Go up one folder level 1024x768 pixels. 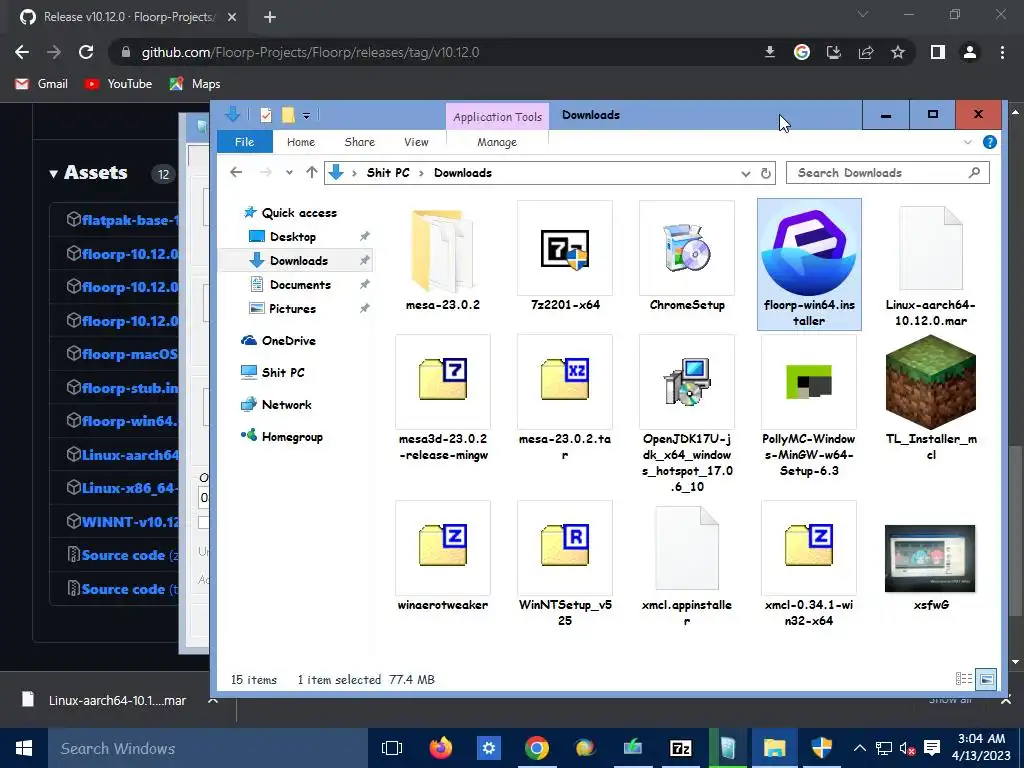pos(312,172)
